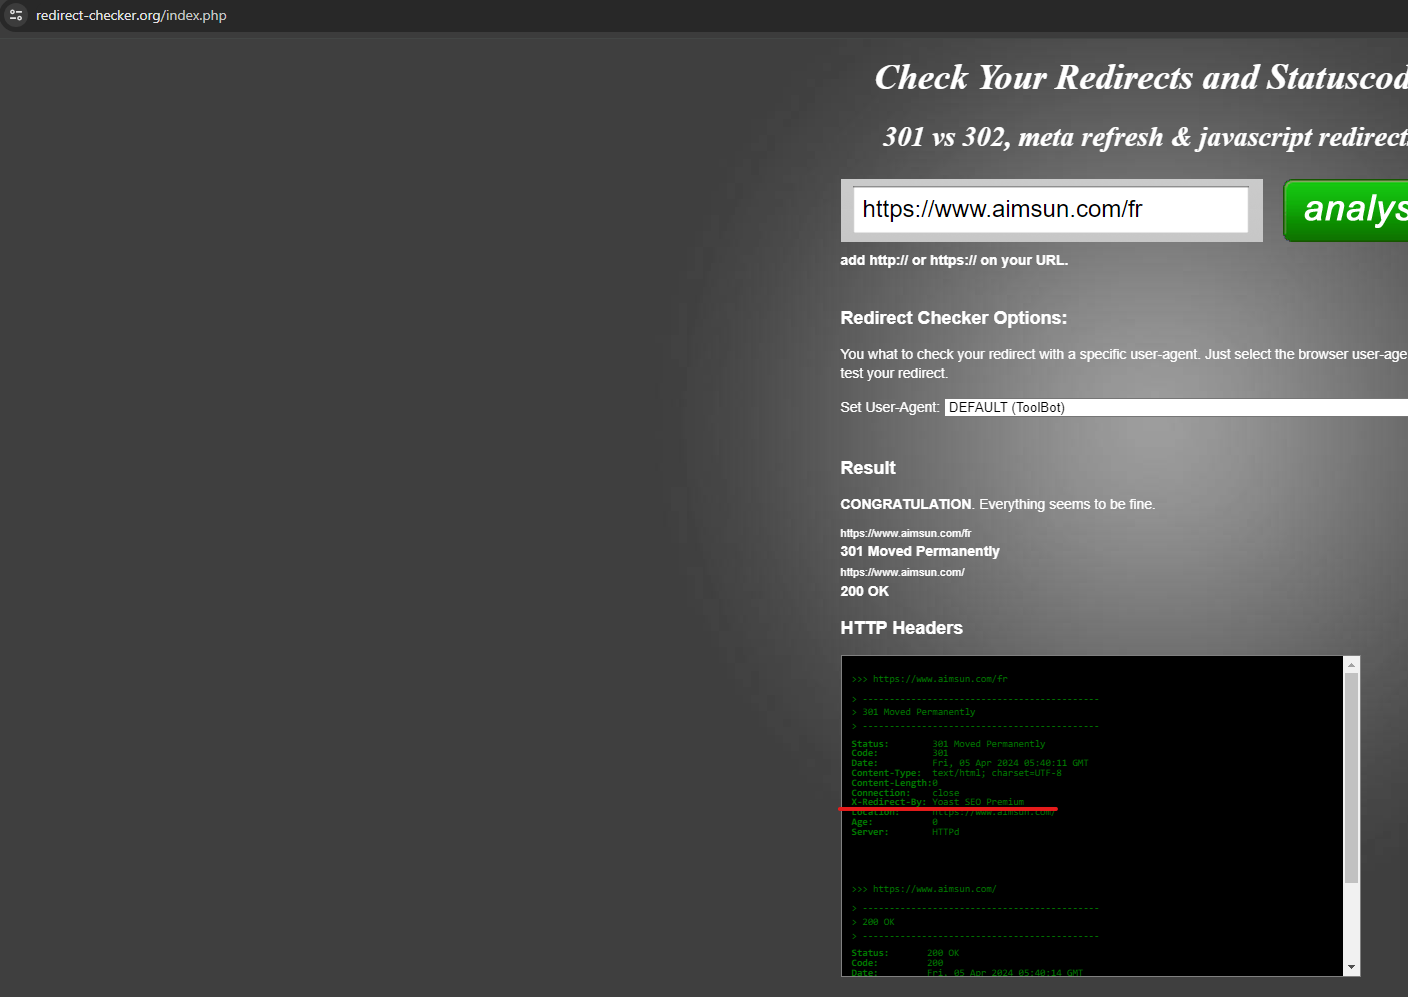The image size is (1408, 997).
Task: Click the 'Redirect Checker Options:' heading
Action: tap(954, 318)
